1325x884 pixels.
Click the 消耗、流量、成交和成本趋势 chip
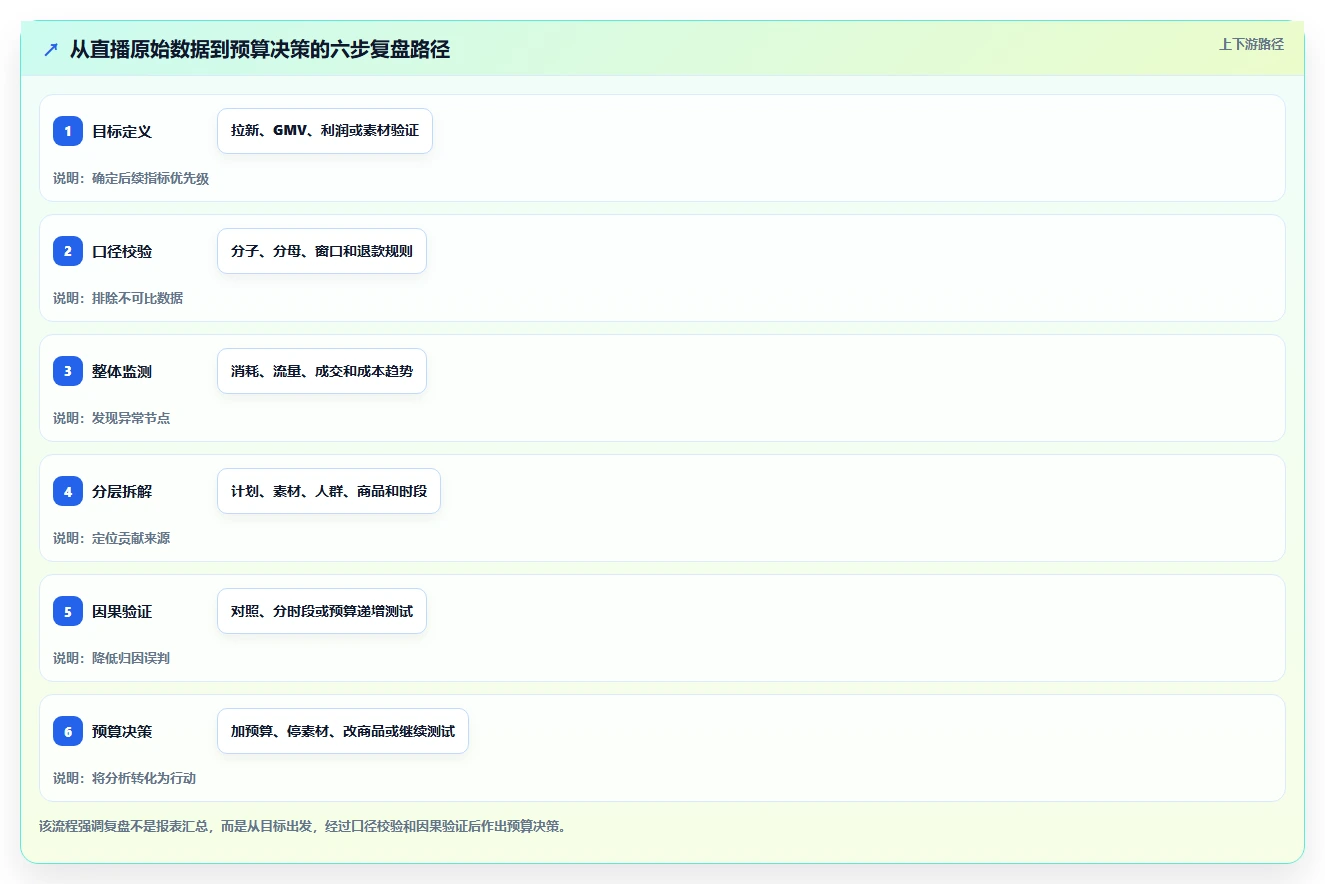(322, 371)
